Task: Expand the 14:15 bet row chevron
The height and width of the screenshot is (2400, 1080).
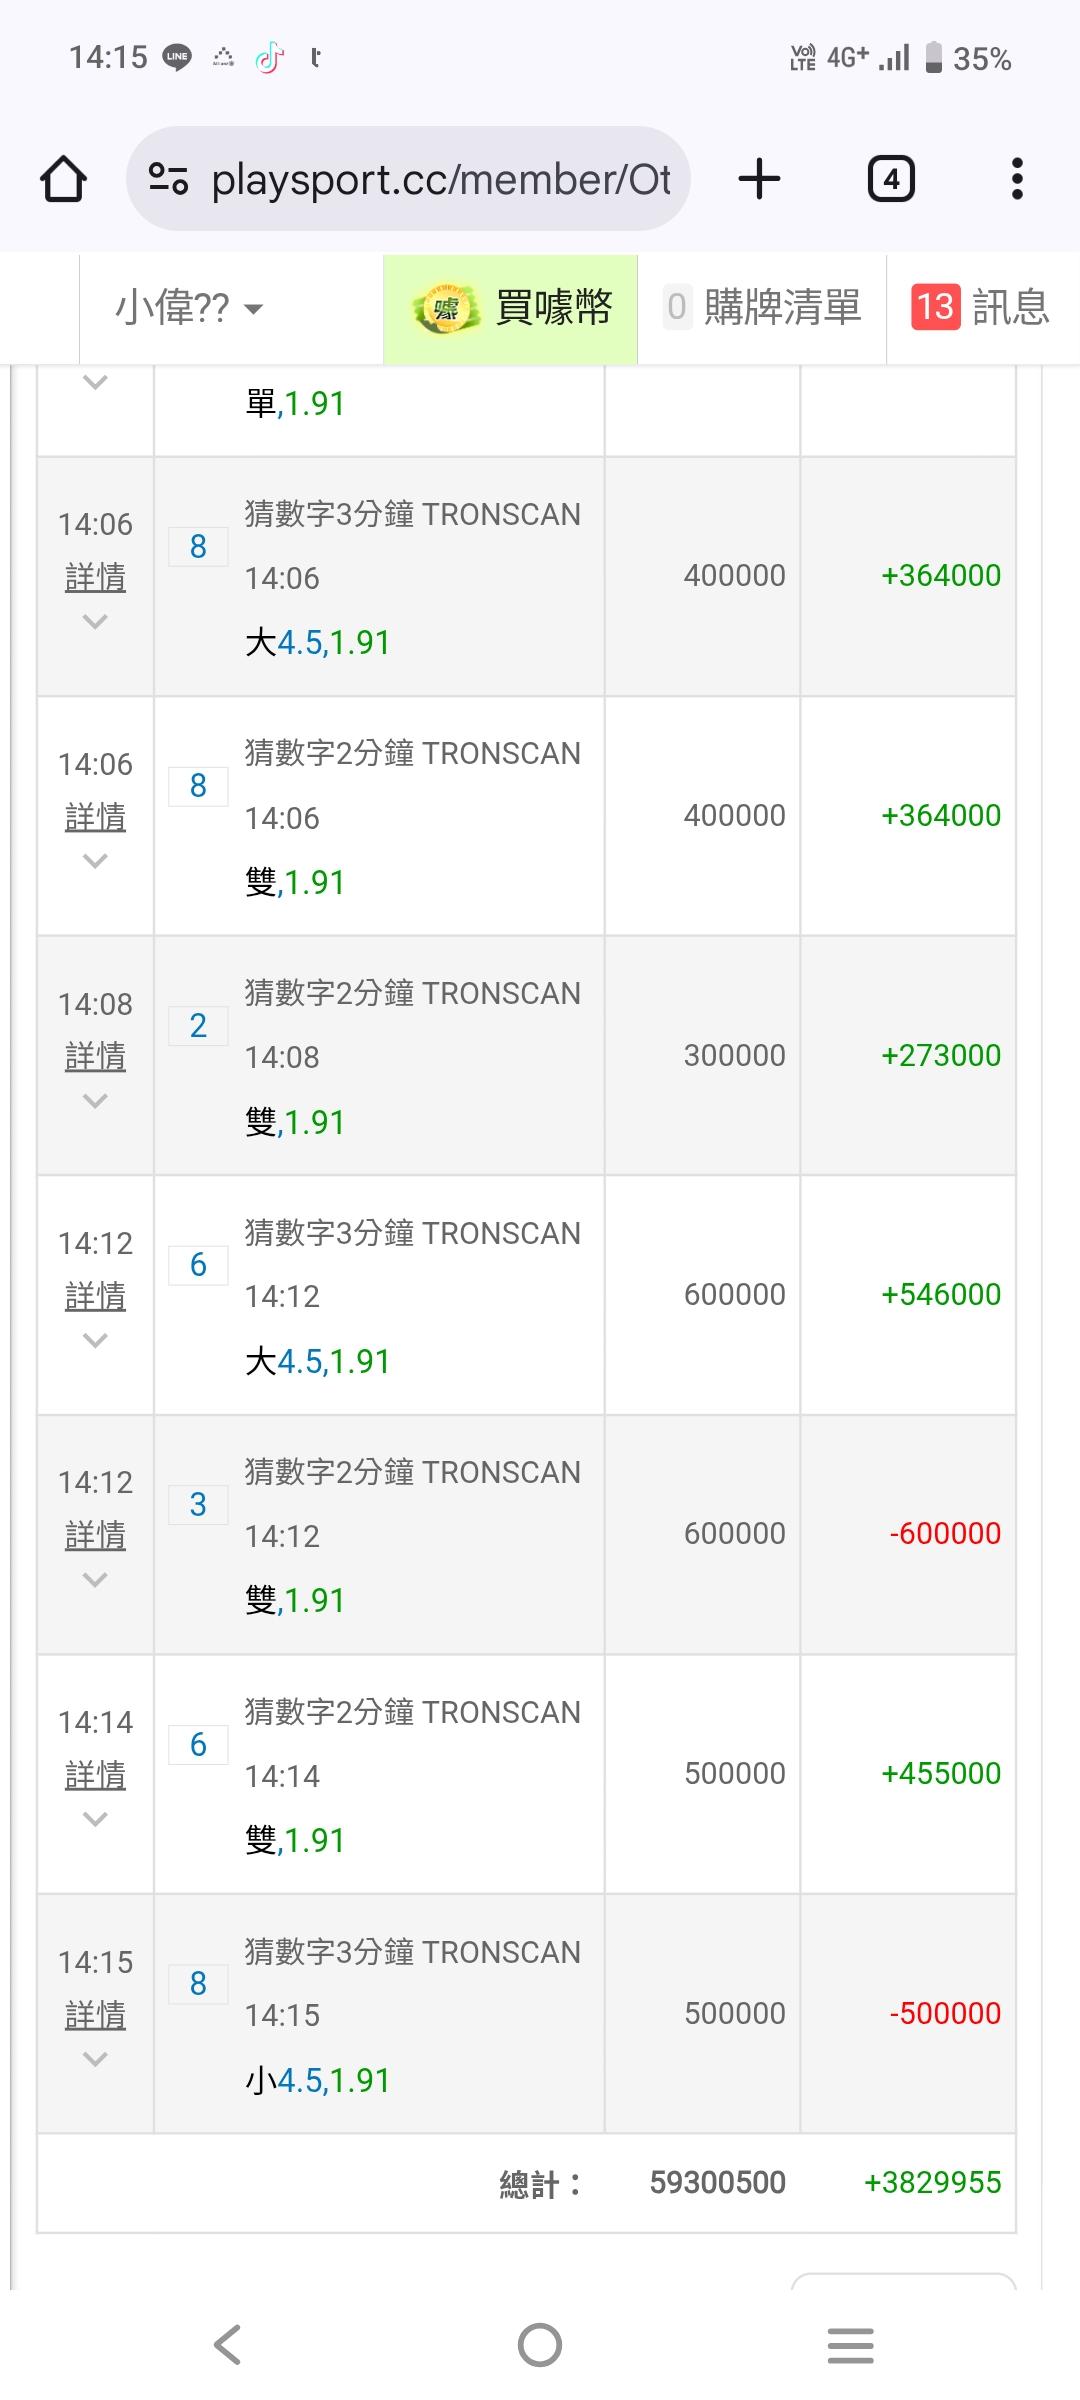Action: (95, 2060)
